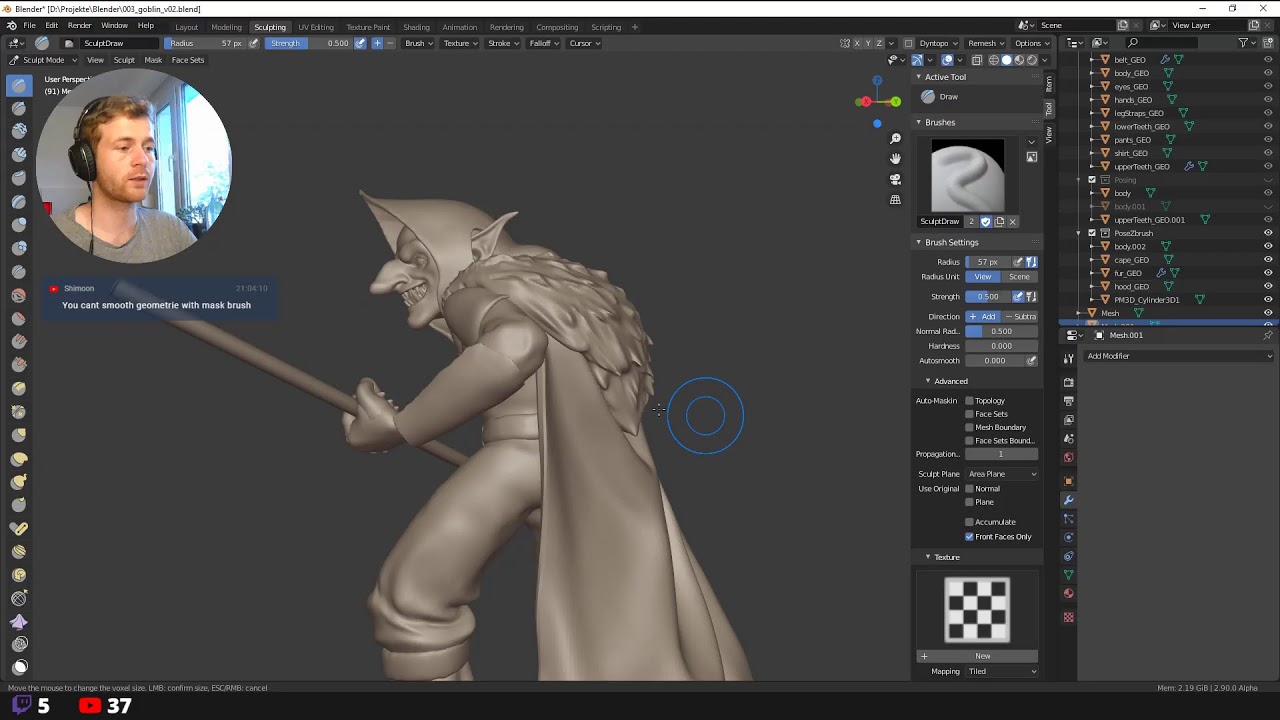
Task: Open the outliner filter funnel icon
Action: tap(1243, 43)
